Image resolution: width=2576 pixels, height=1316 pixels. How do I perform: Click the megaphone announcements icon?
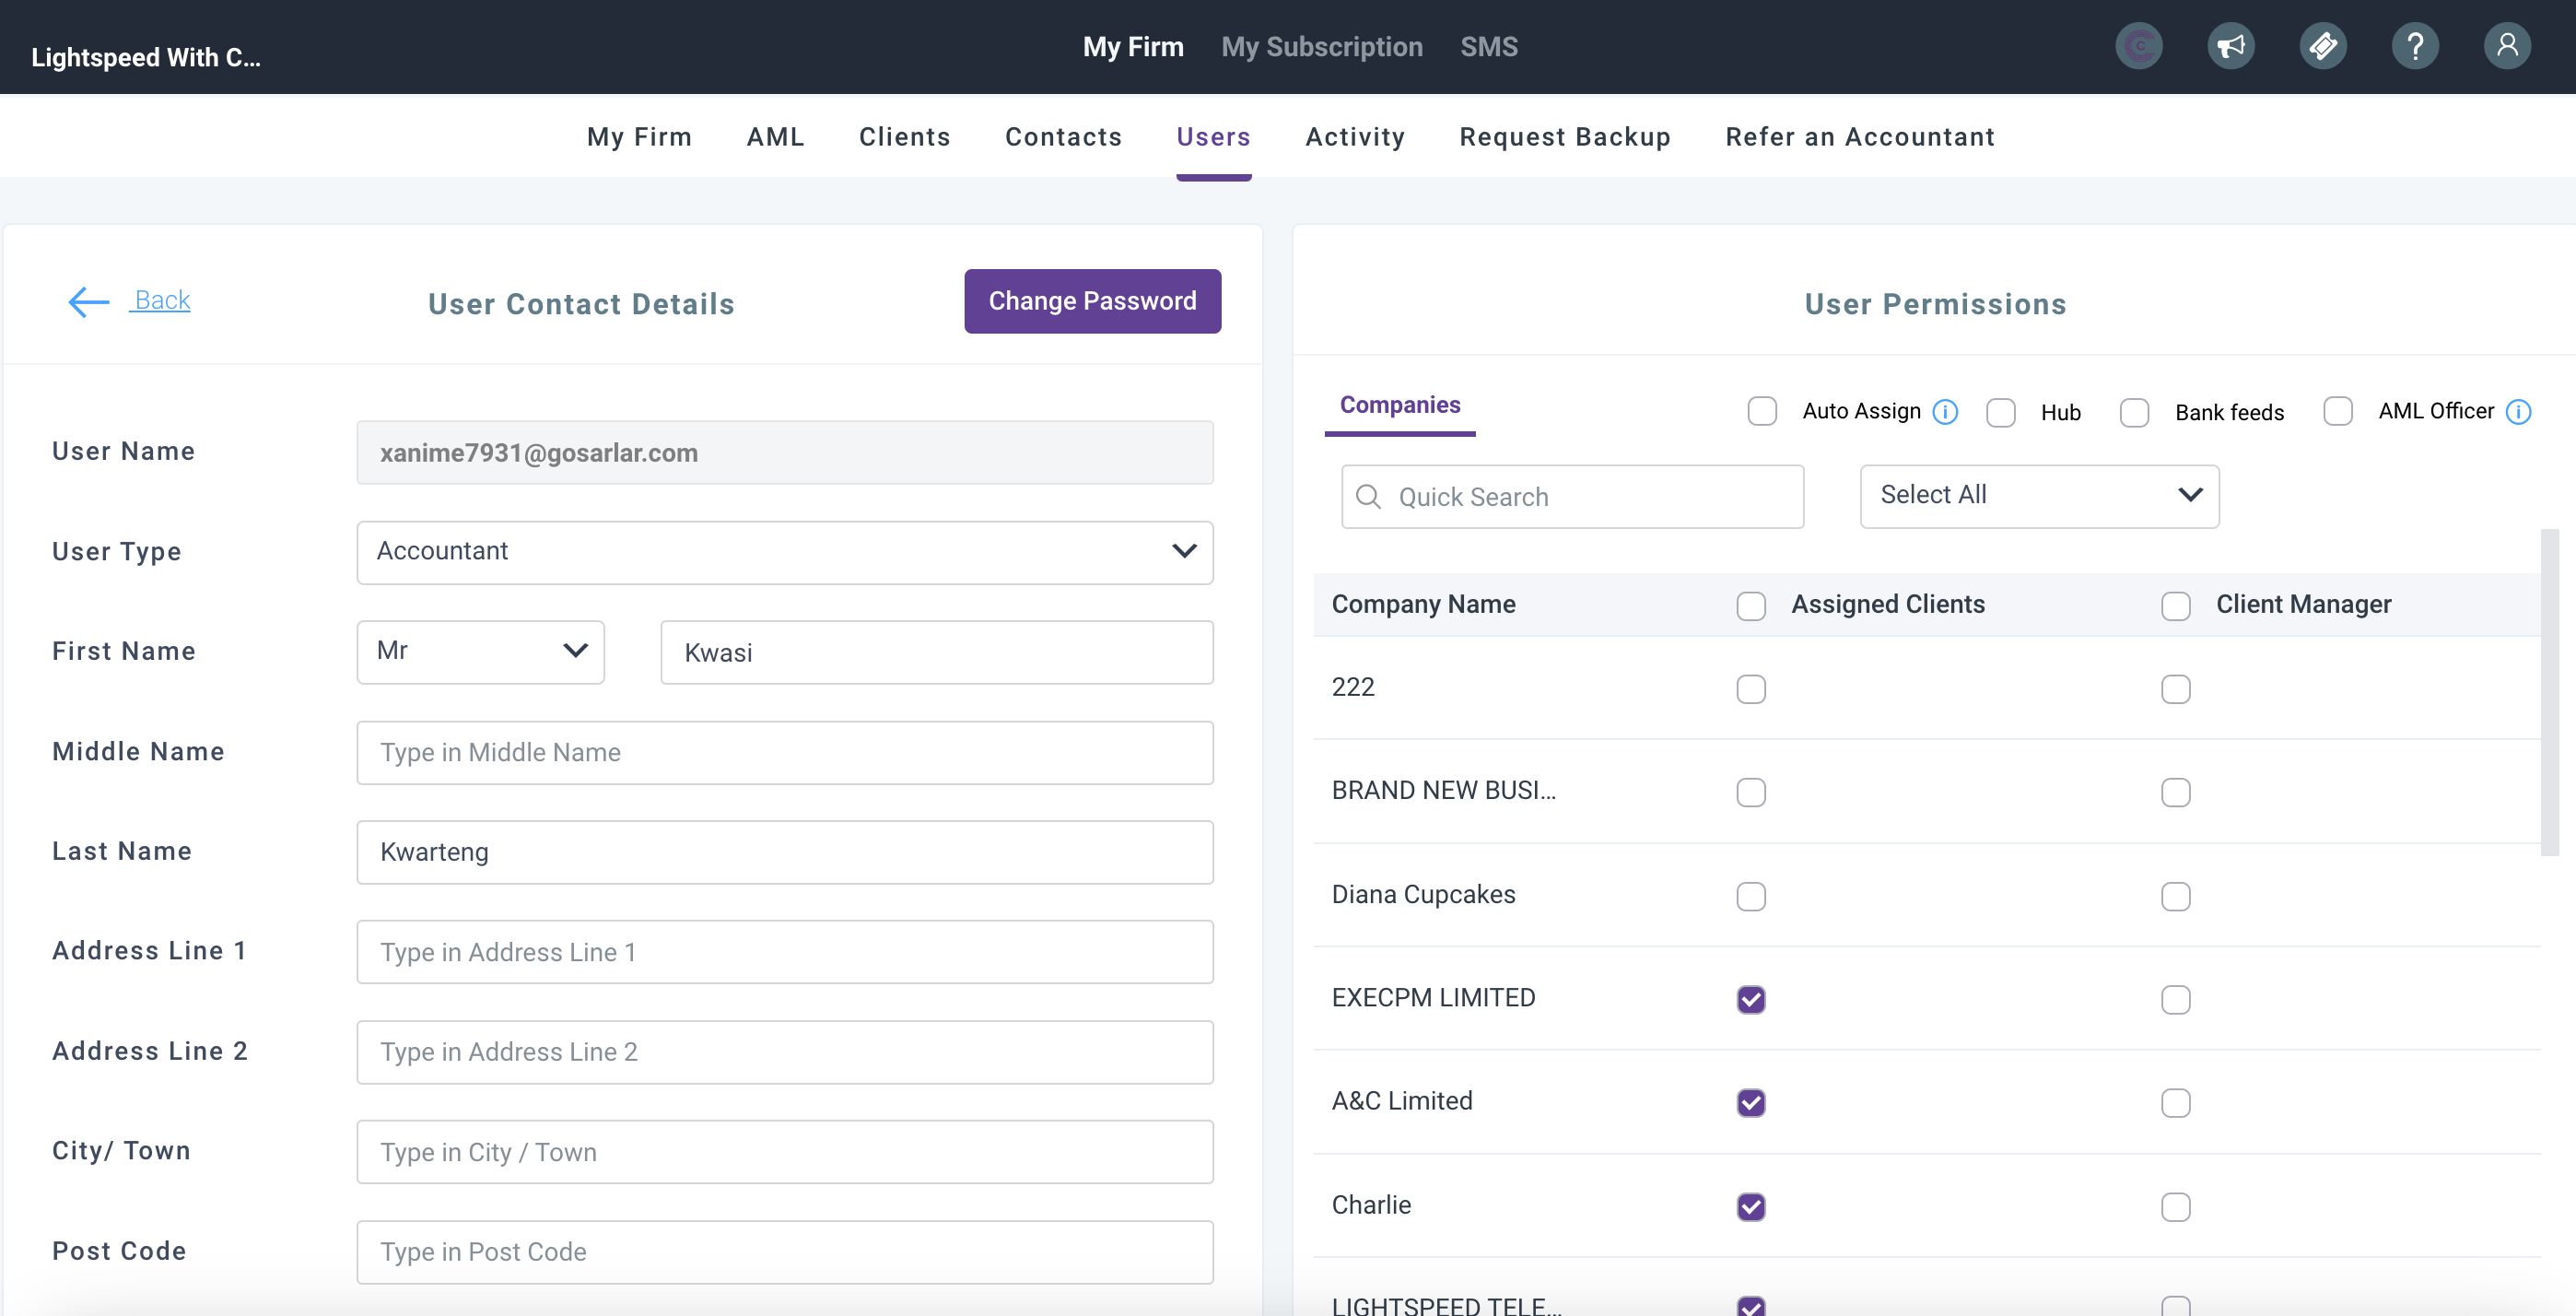(2230, 46)
